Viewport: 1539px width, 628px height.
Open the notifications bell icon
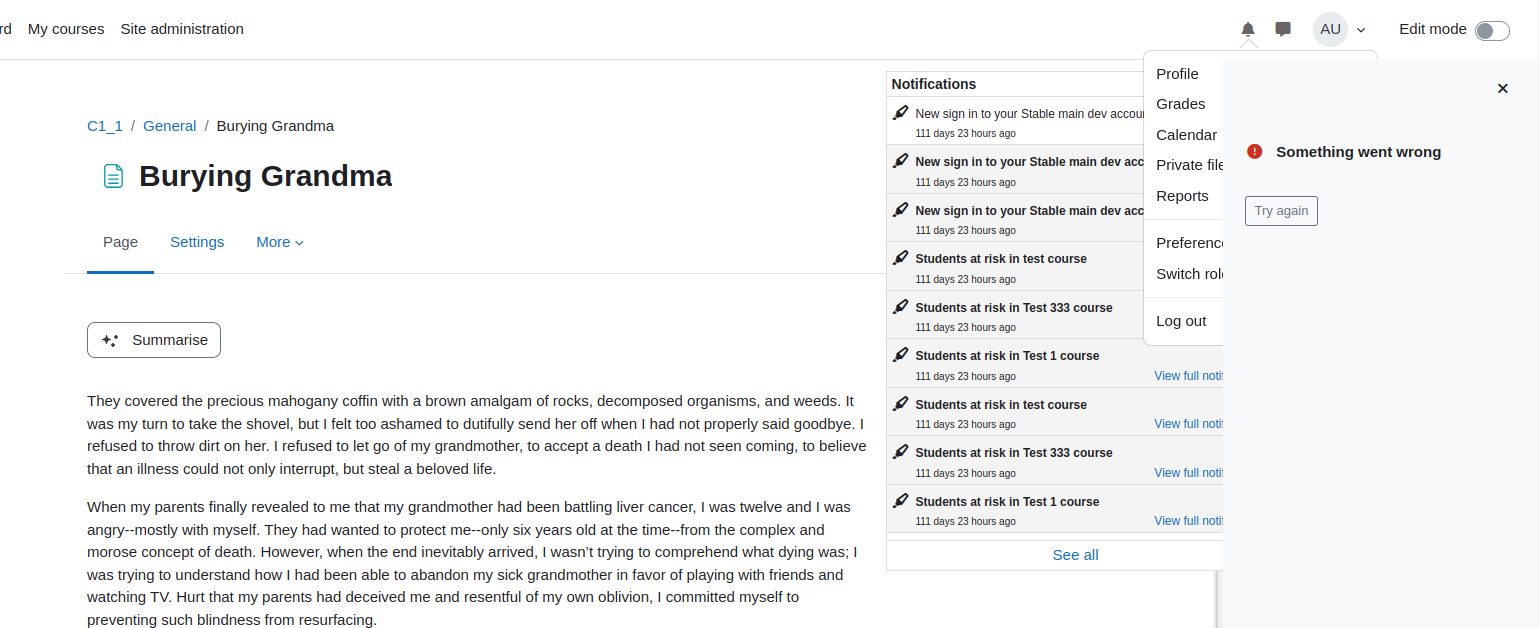[1248, 29]
